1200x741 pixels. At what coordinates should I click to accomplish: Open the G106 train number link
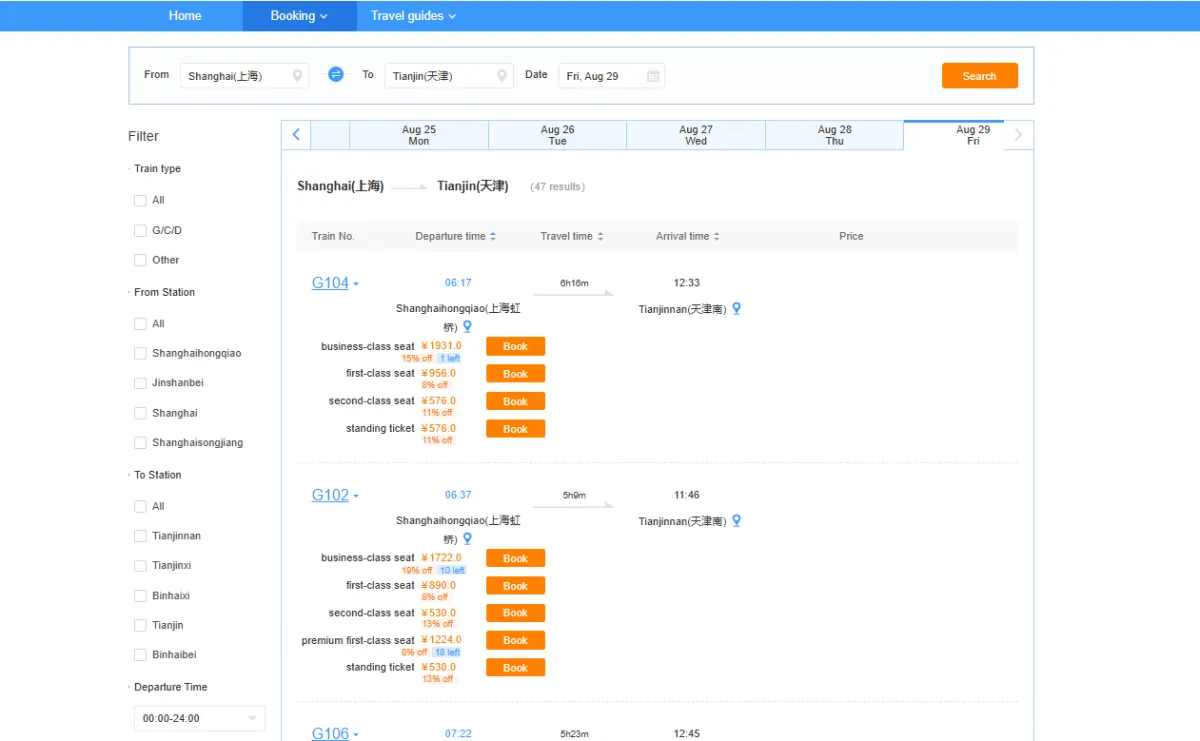pyautogui.click(x=330, y=734)
